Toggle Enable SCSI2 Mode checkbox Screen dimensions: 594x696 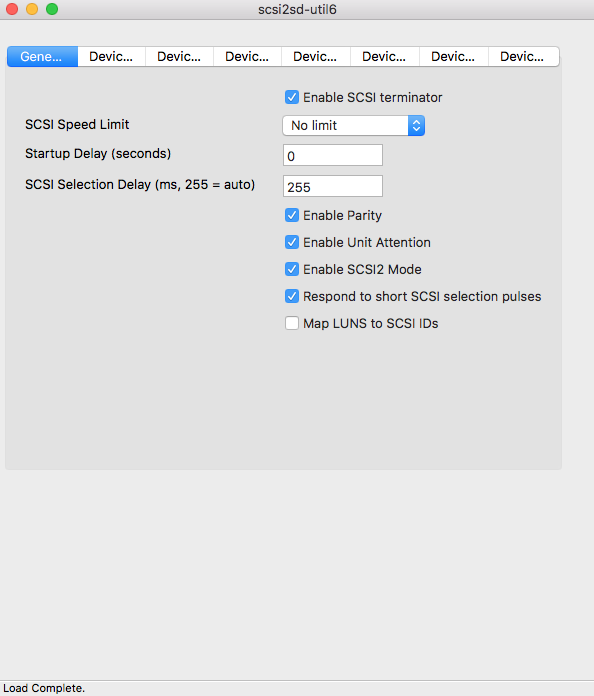(x=292, y=269)
